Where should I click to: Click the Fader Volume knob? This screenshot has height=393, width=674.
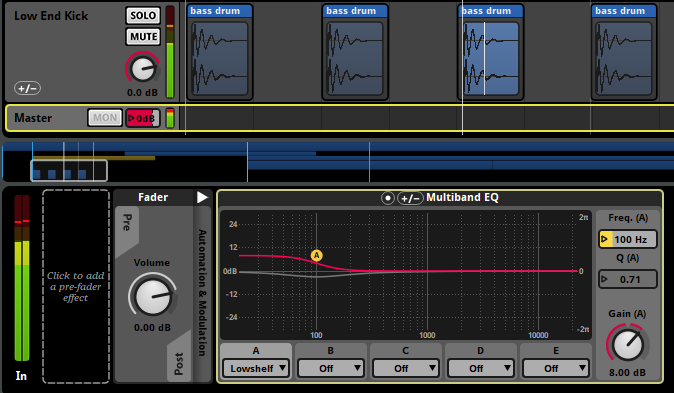[152, 296]
